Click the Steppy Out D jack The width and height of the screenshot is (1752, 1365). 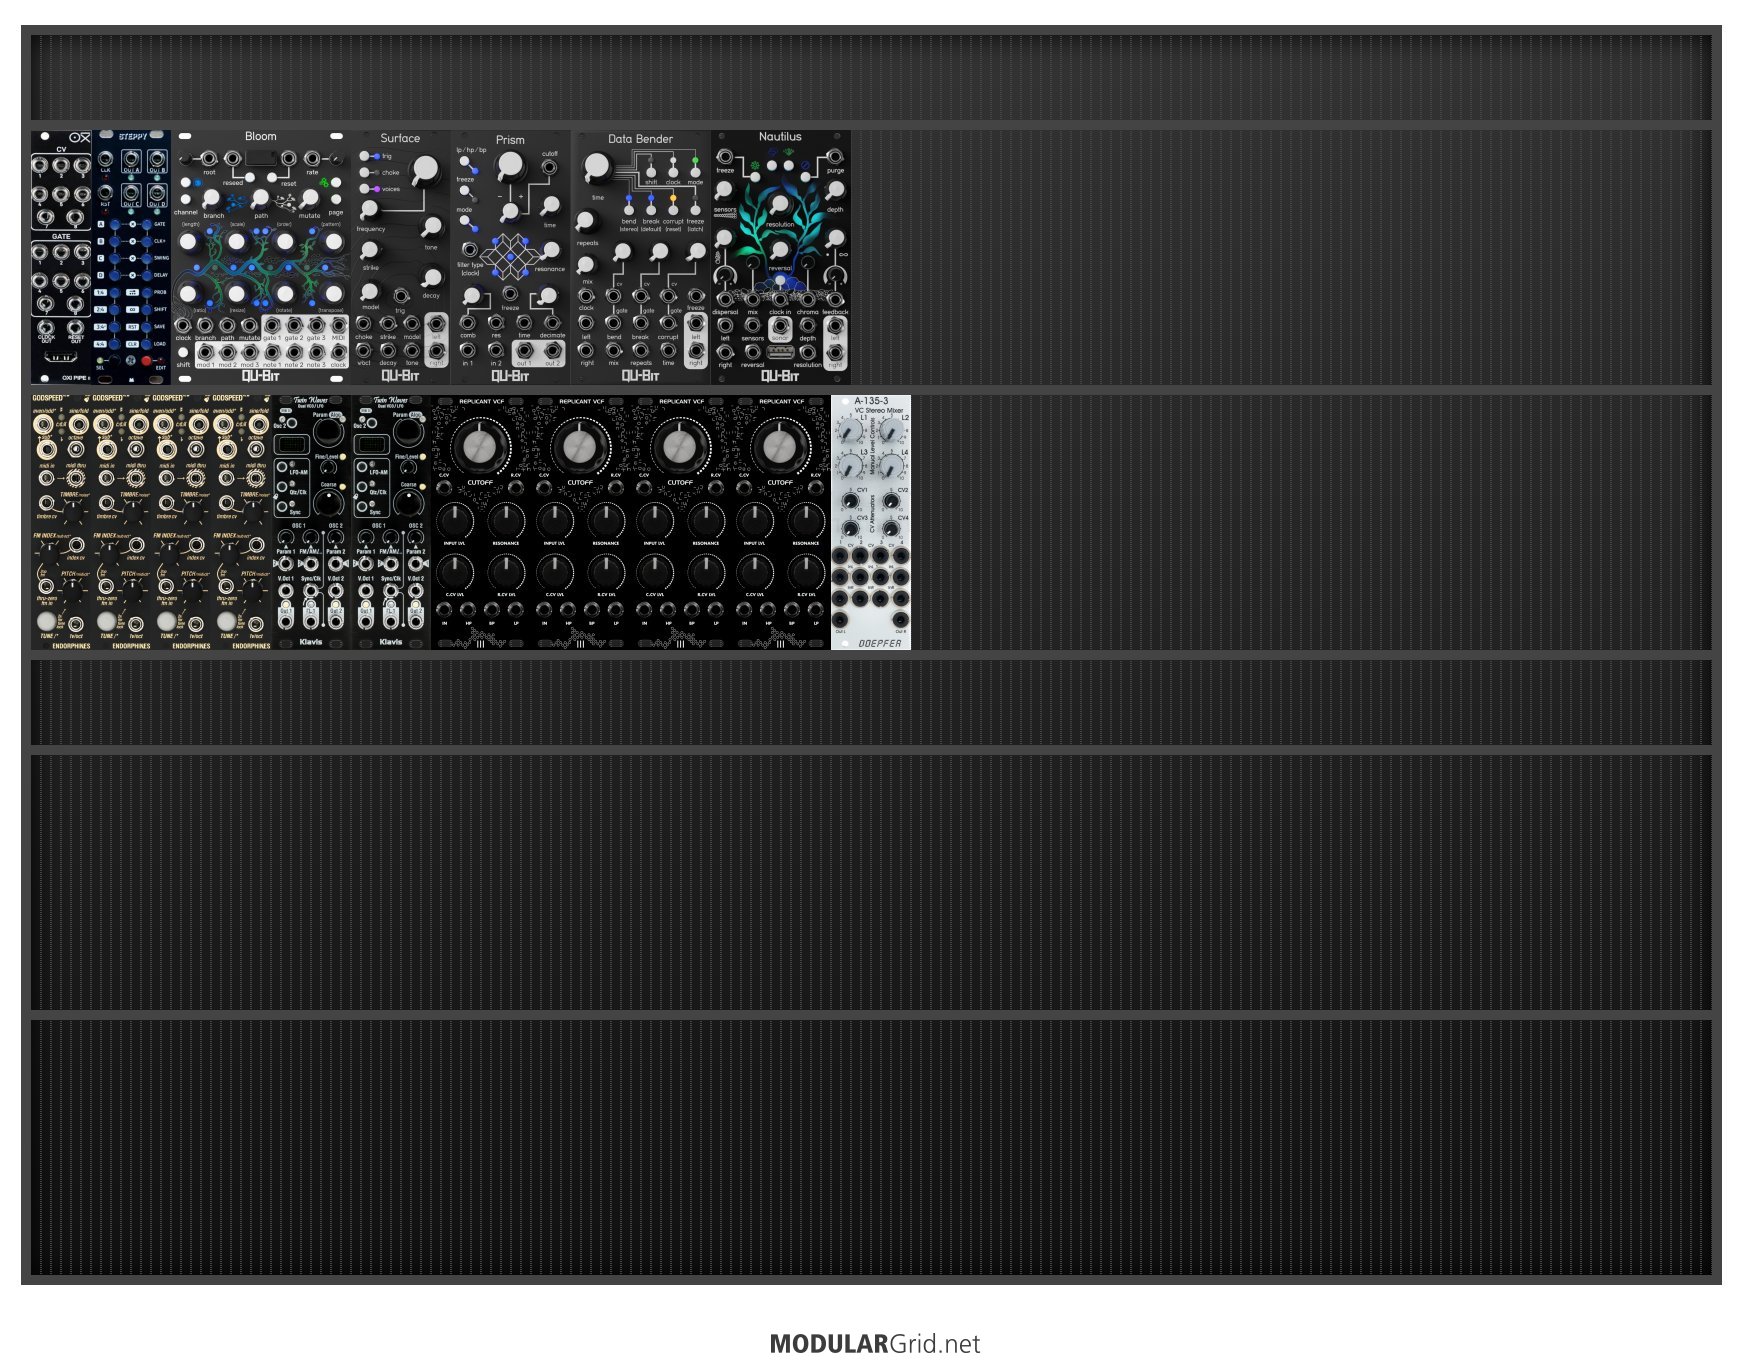157,192
